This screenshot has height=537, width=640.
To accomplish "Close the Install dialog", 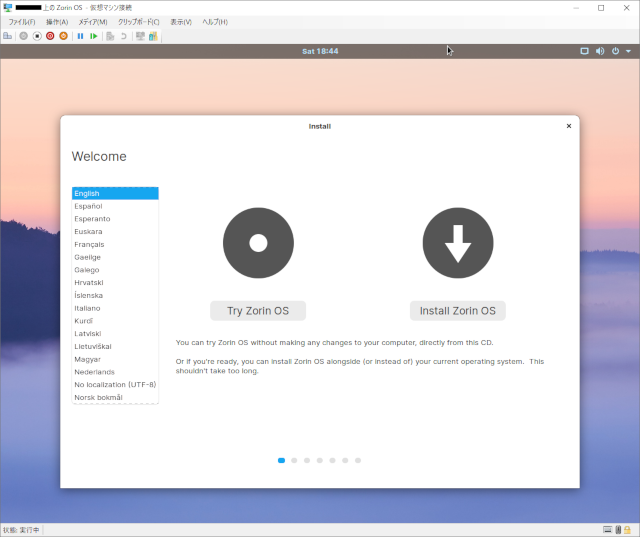I will coord(569,126).
